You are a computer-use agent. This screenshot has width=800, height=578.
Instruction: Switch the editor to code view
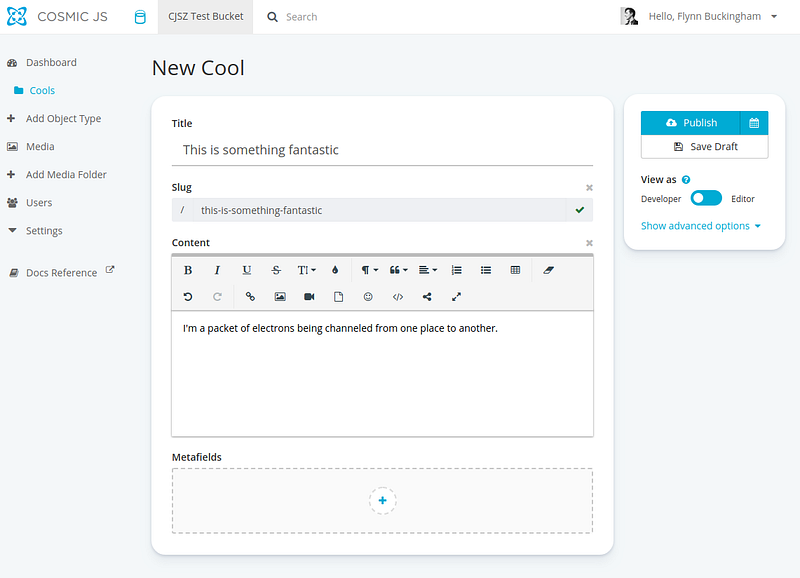point(398,297)
